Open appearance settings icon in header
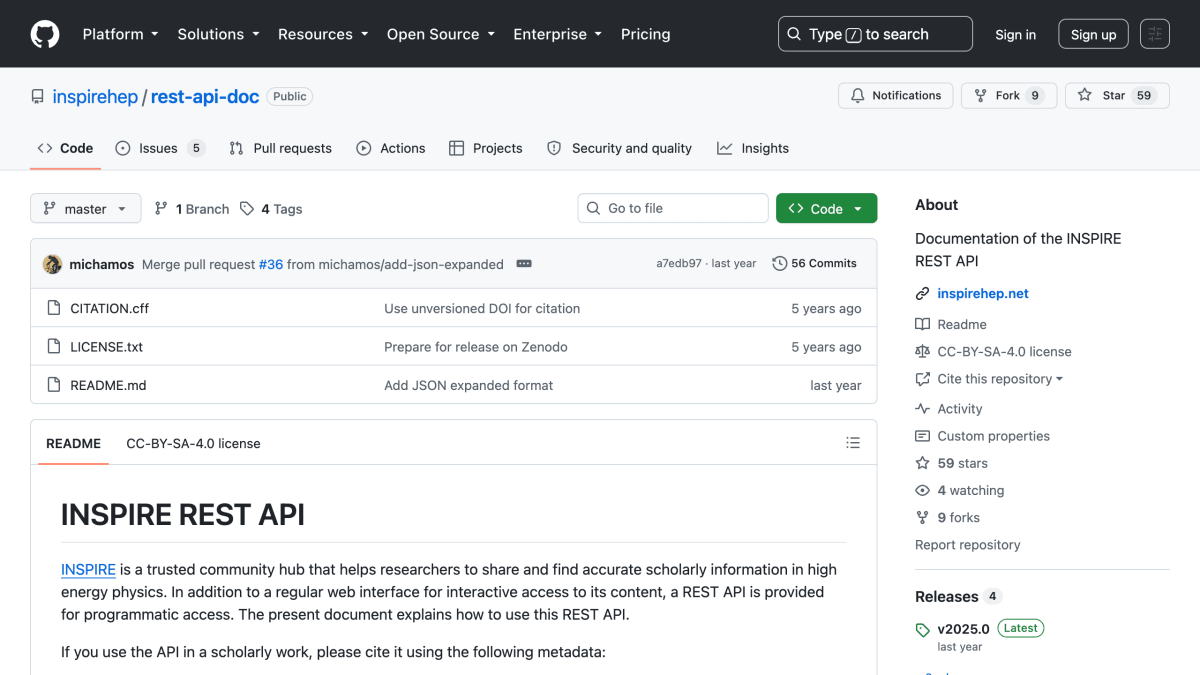Viewport: 1200px width, 675px height. [1155, 34]
